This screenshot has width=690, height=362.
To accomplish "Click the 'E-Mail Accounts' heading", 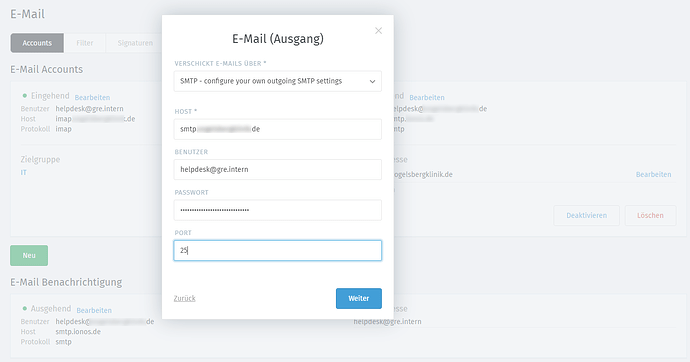I will pyautogui.click(x=47, y=69).
